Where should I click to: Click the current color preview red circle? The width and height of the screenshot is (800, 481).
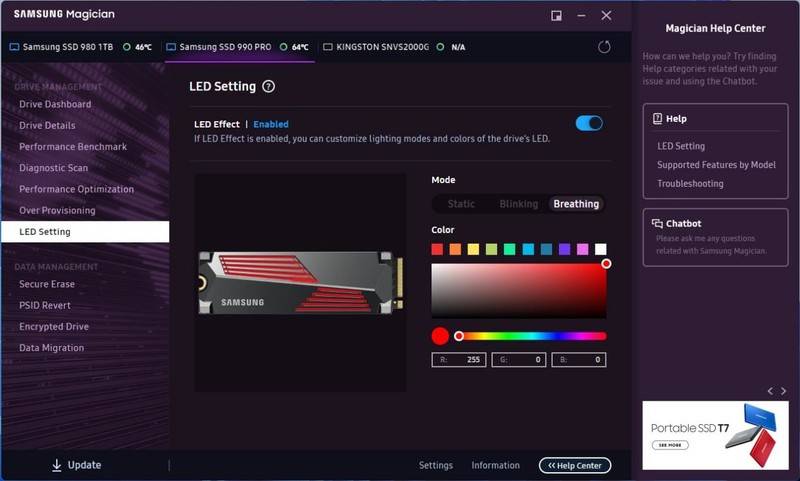click(440, 336)
